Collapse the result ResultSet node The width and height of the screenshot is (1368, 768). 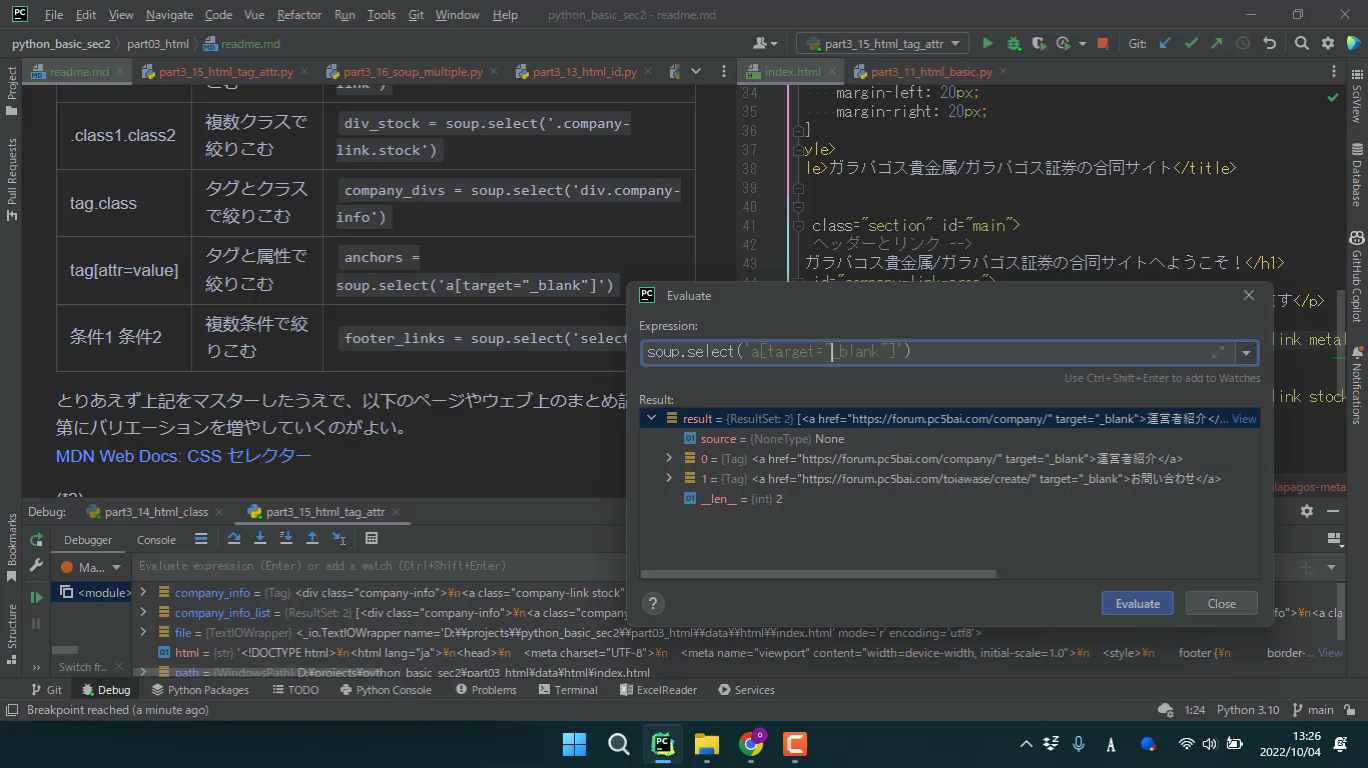click(651, 419)
